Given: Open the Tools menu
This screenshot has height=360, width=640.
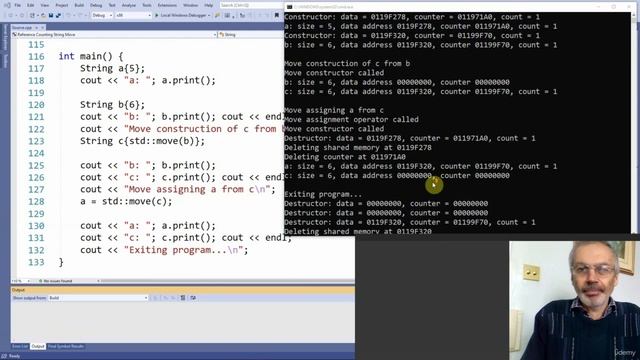Looking at the screenshot, I should pyautogui.click(x=147, y=5).
